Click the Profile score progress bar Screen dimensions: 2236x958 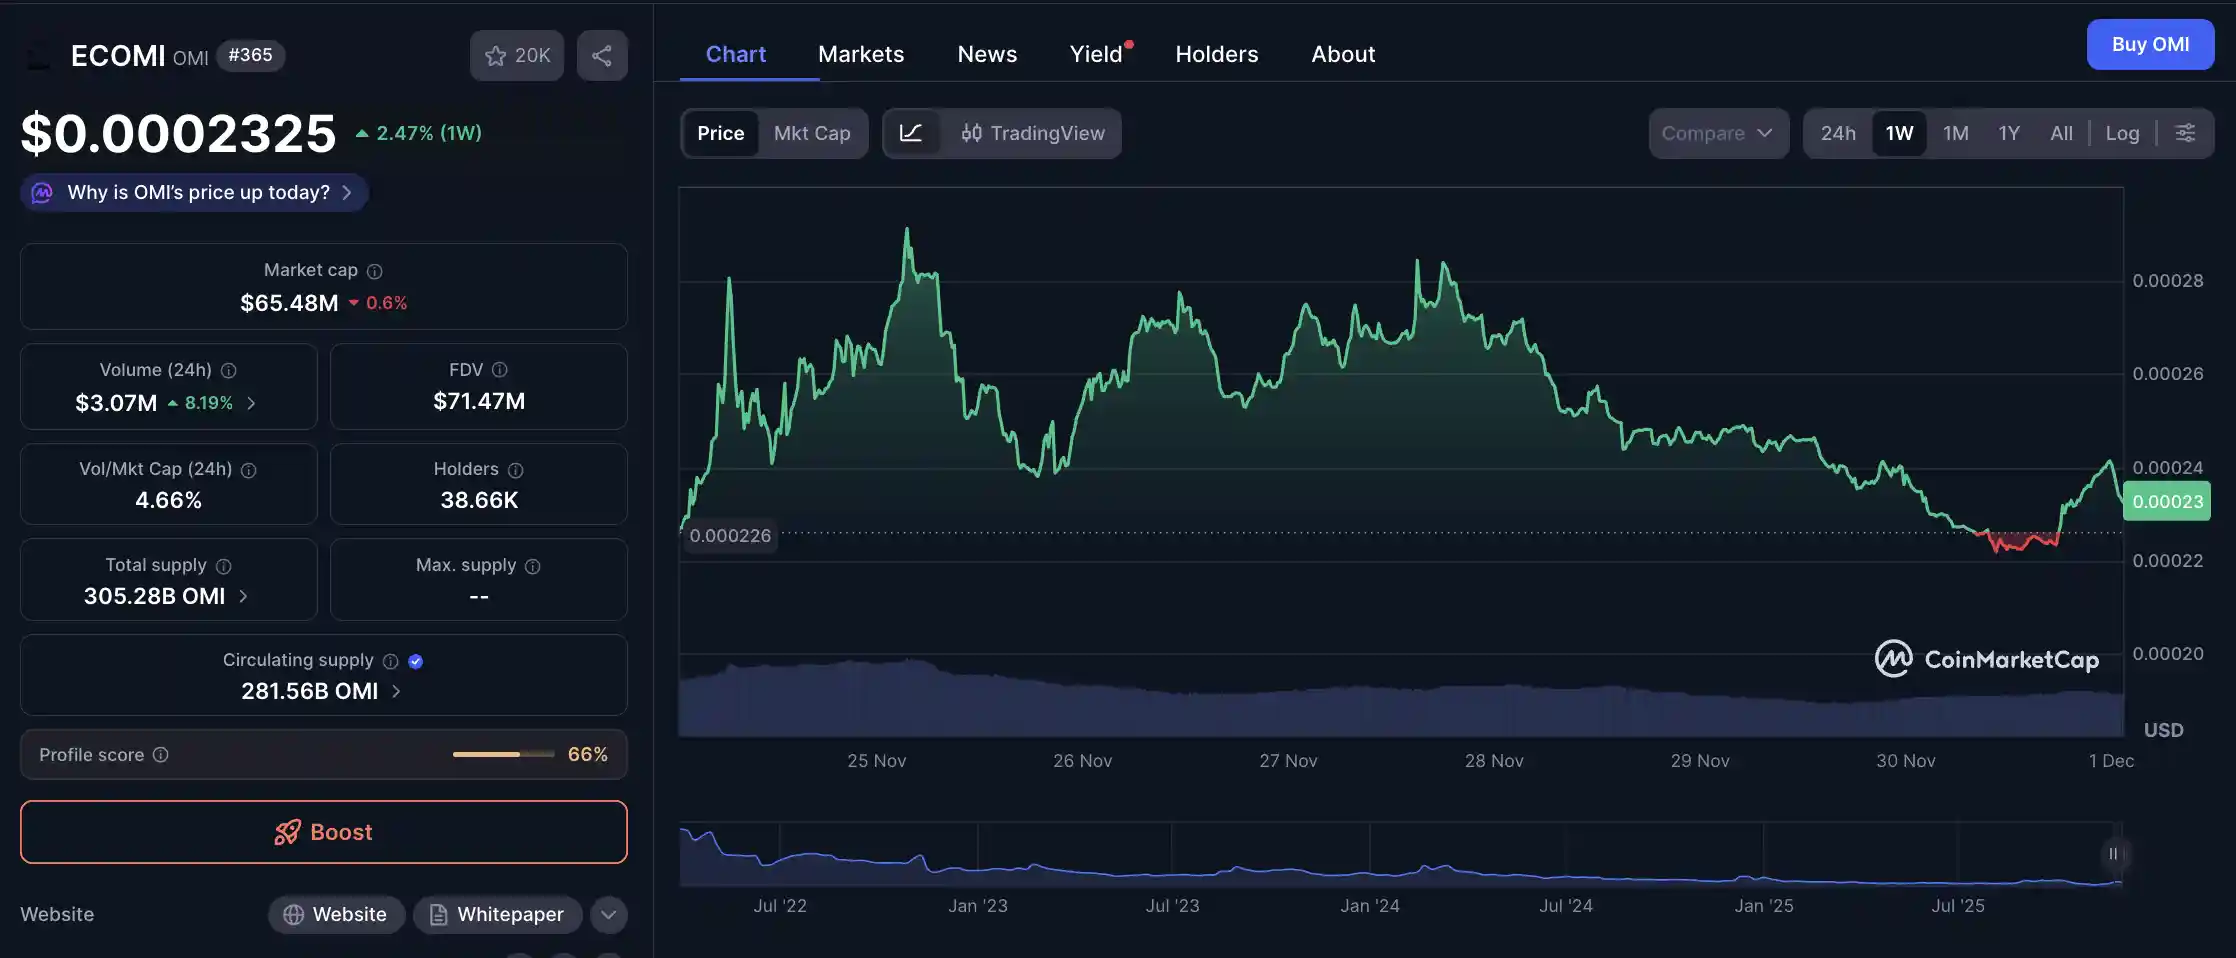coord(503,754)
